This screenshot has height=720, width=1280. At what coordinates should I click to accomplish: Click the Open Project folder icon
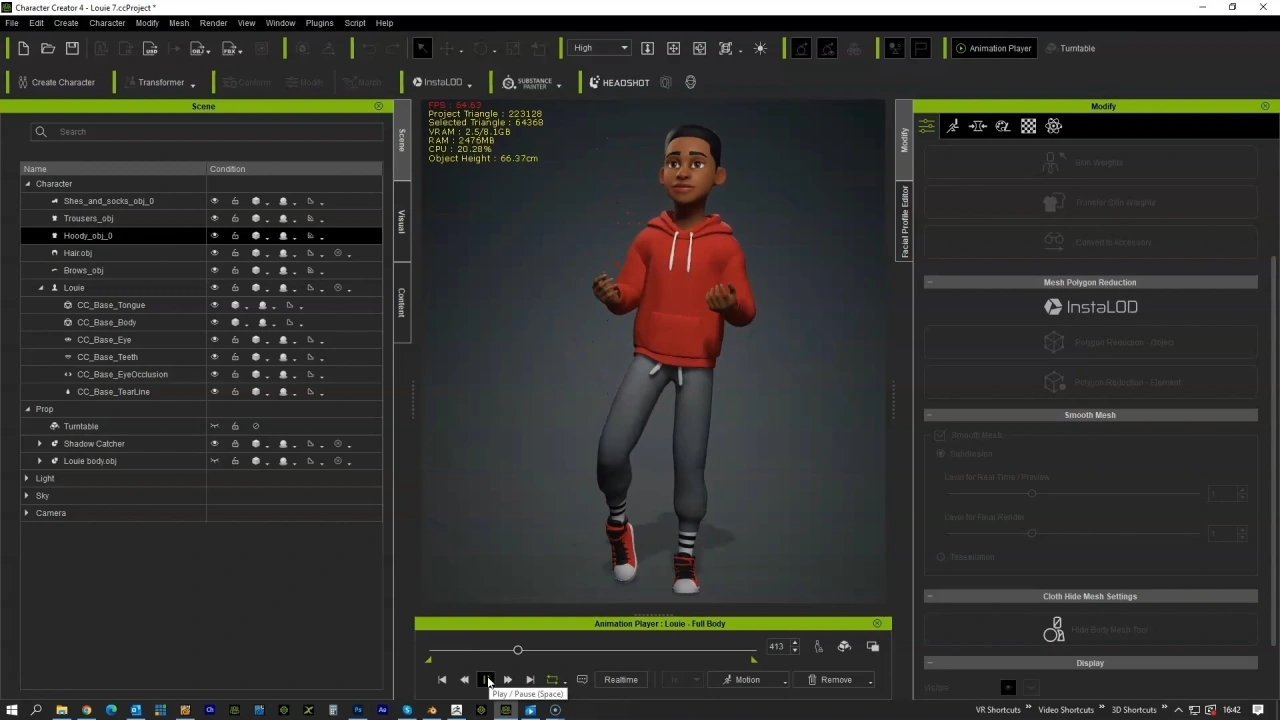48,48
